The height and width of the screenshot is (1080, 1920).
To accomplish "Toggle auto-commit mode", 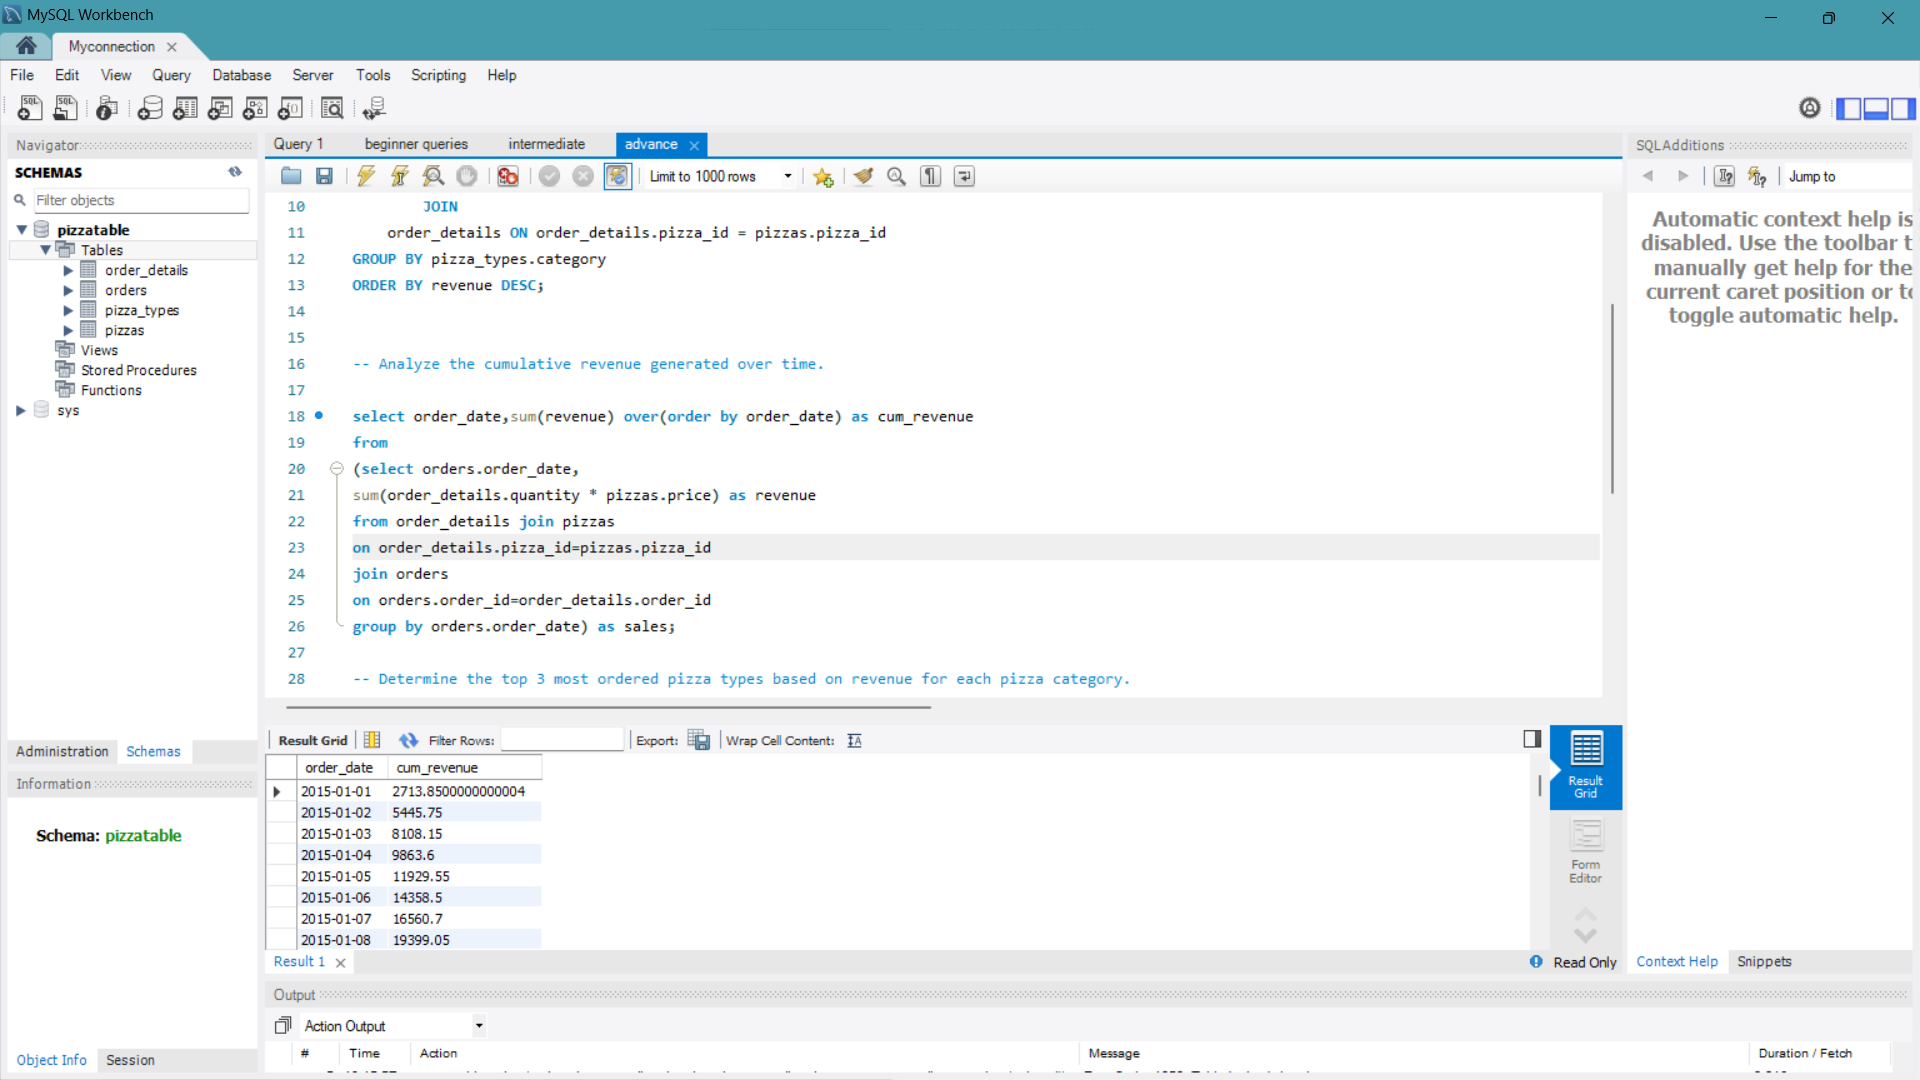I will (x=617, y=176).
